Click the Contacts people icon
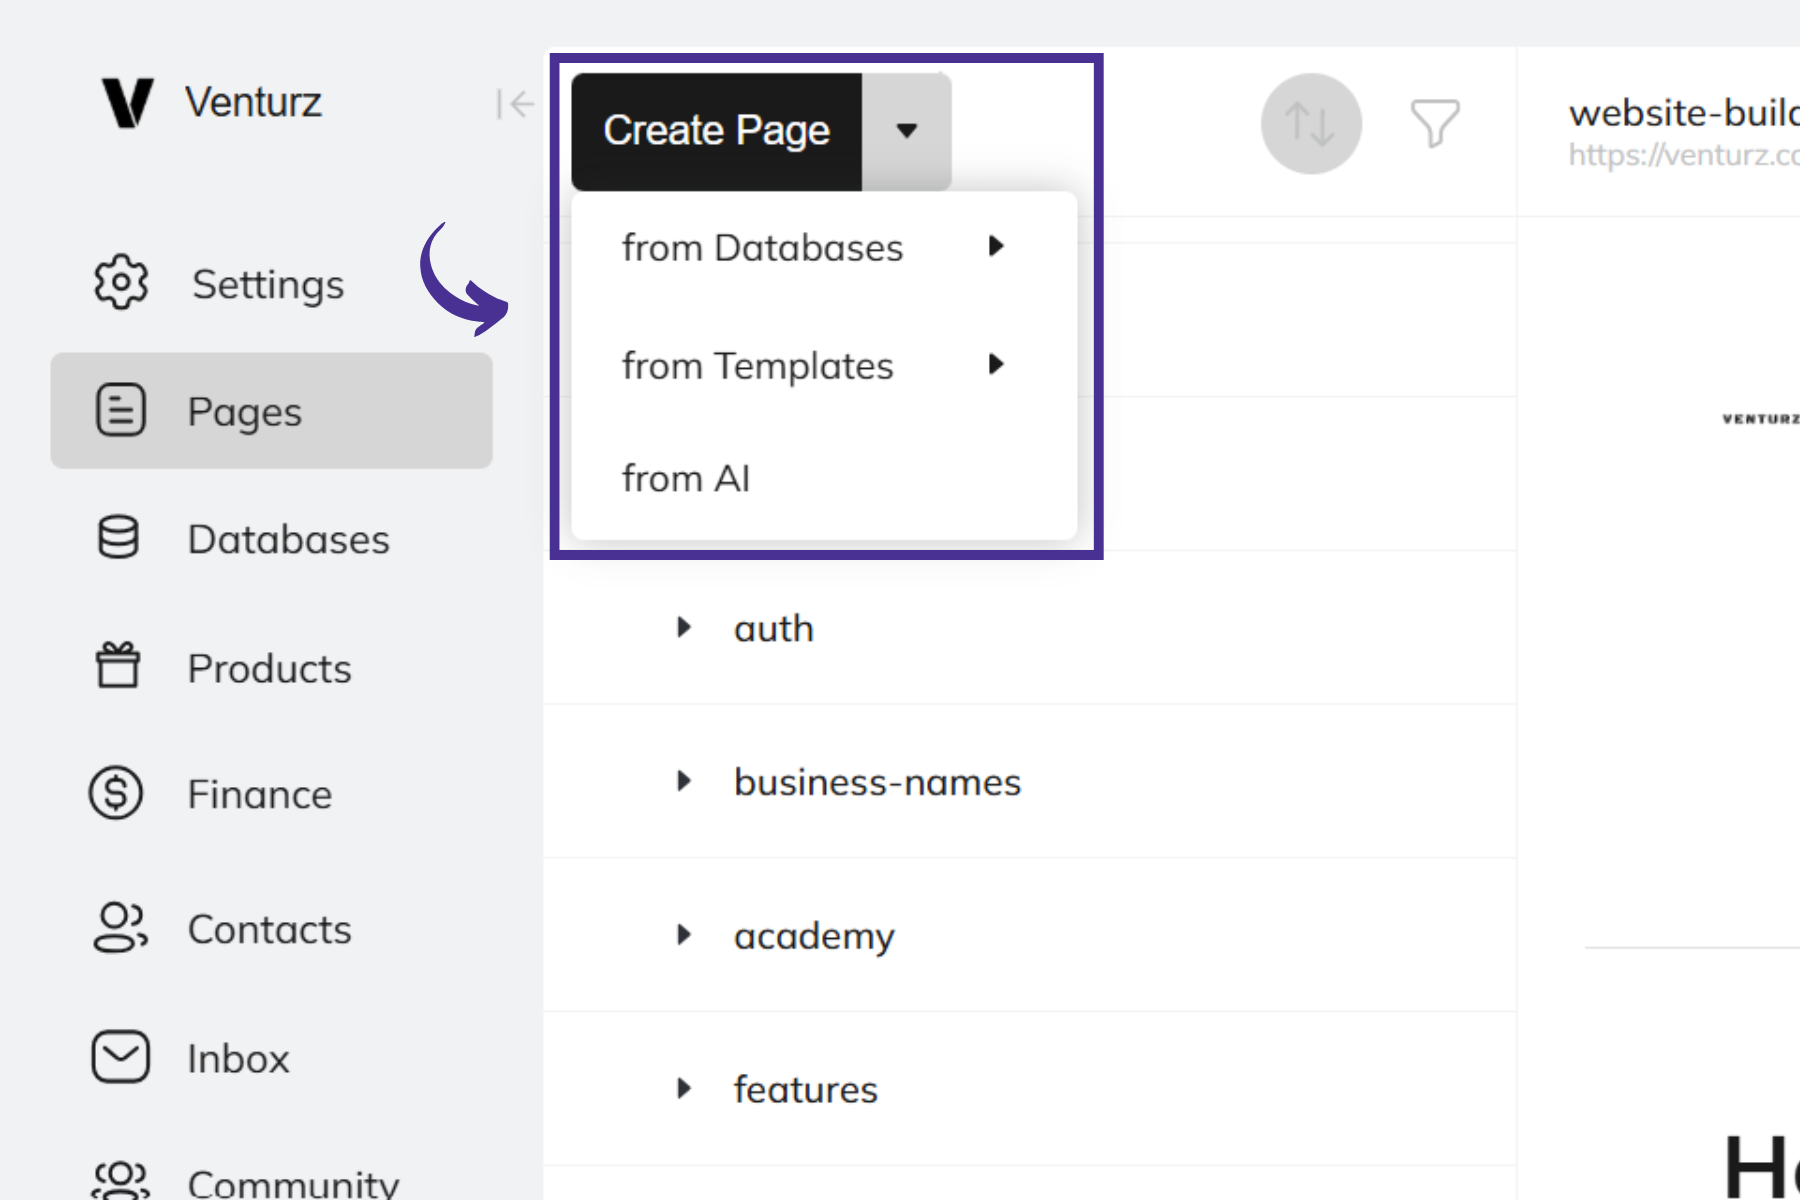This screenshot has height=1200, width=1800. coord(120,928)
